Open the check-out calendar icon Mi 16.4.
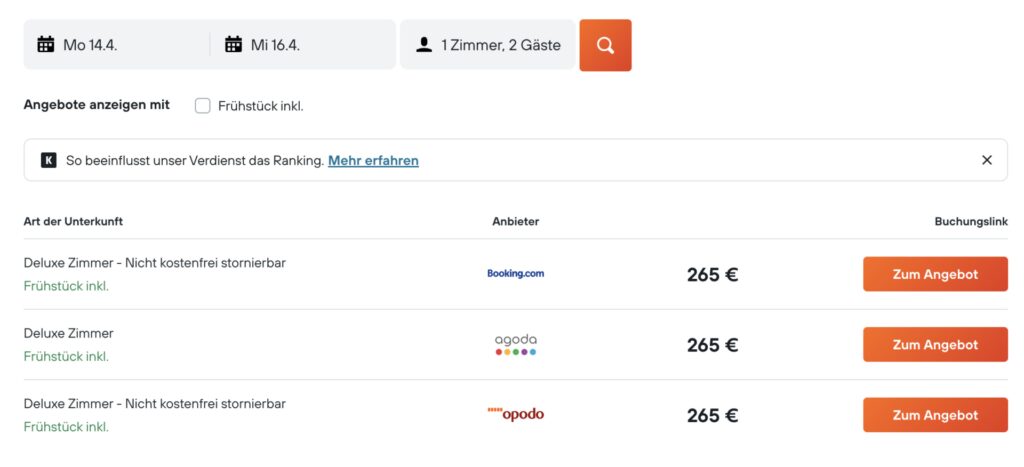The image size is (1024, 467). click(x=233, y=45)
